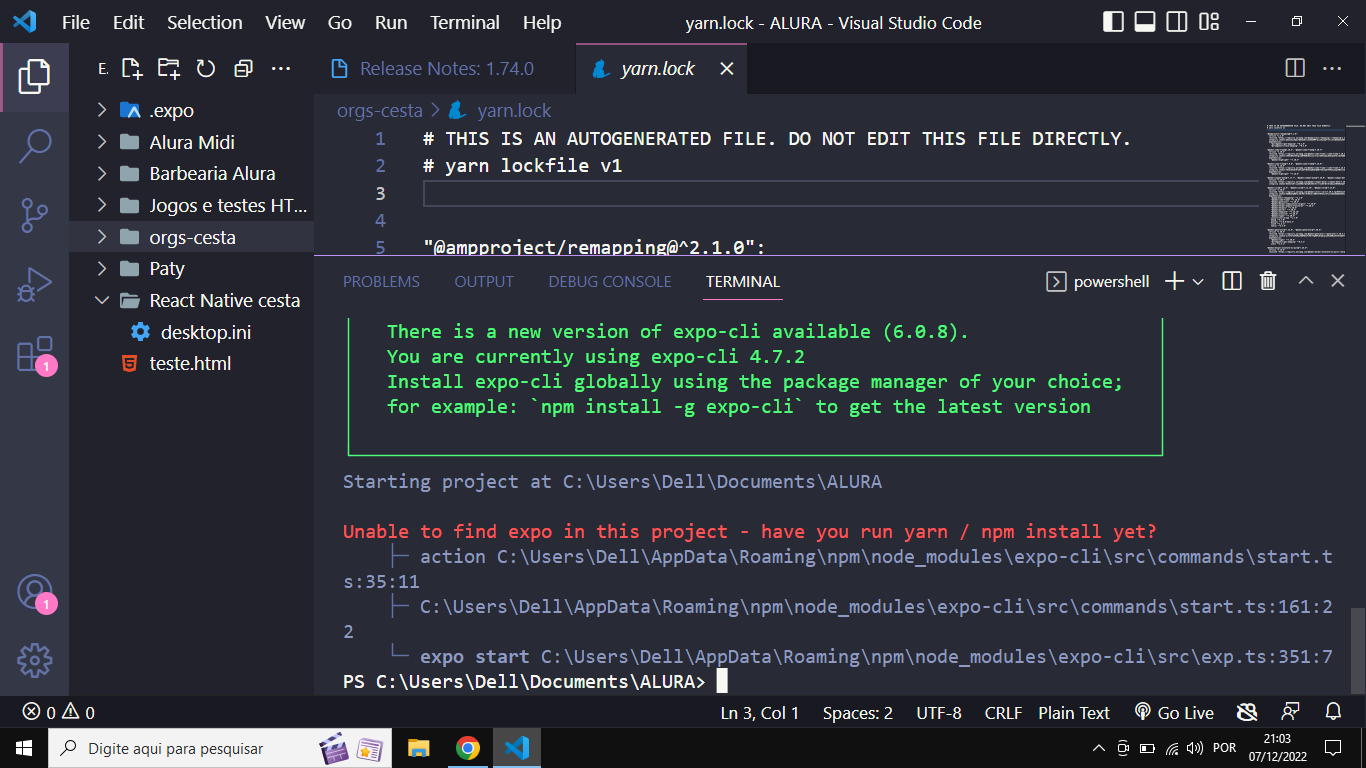Open Google Chrome from taskbar
This screenshot has width=1366, height=768.
tap(467, 748)
